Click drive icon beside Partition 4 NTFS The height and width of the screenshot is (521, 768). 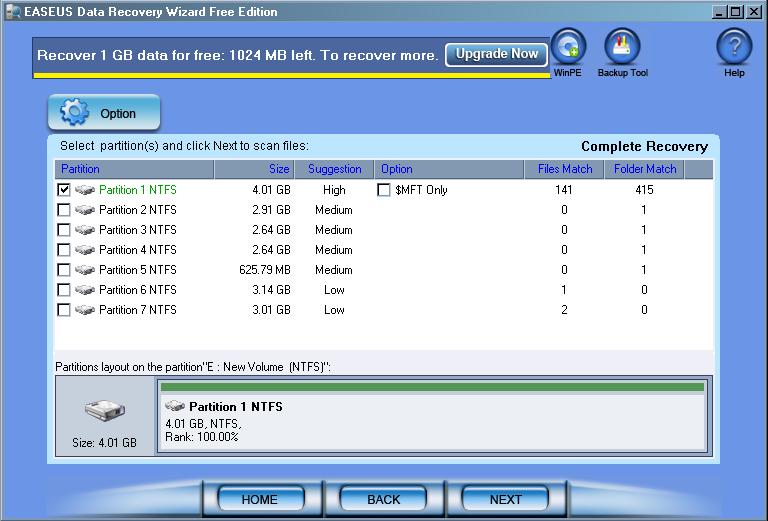[85, 250]
